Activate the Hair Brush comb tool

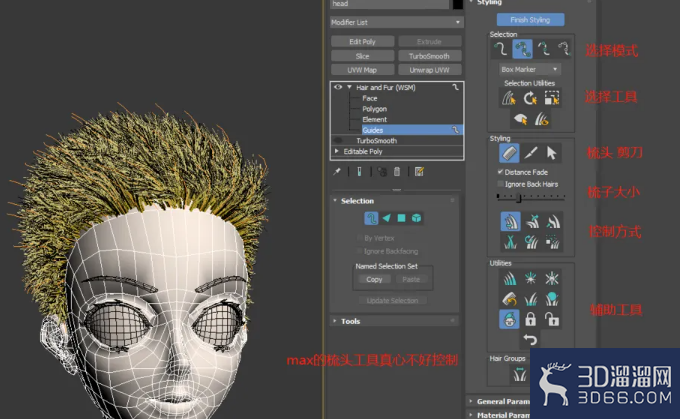point(509,153)
